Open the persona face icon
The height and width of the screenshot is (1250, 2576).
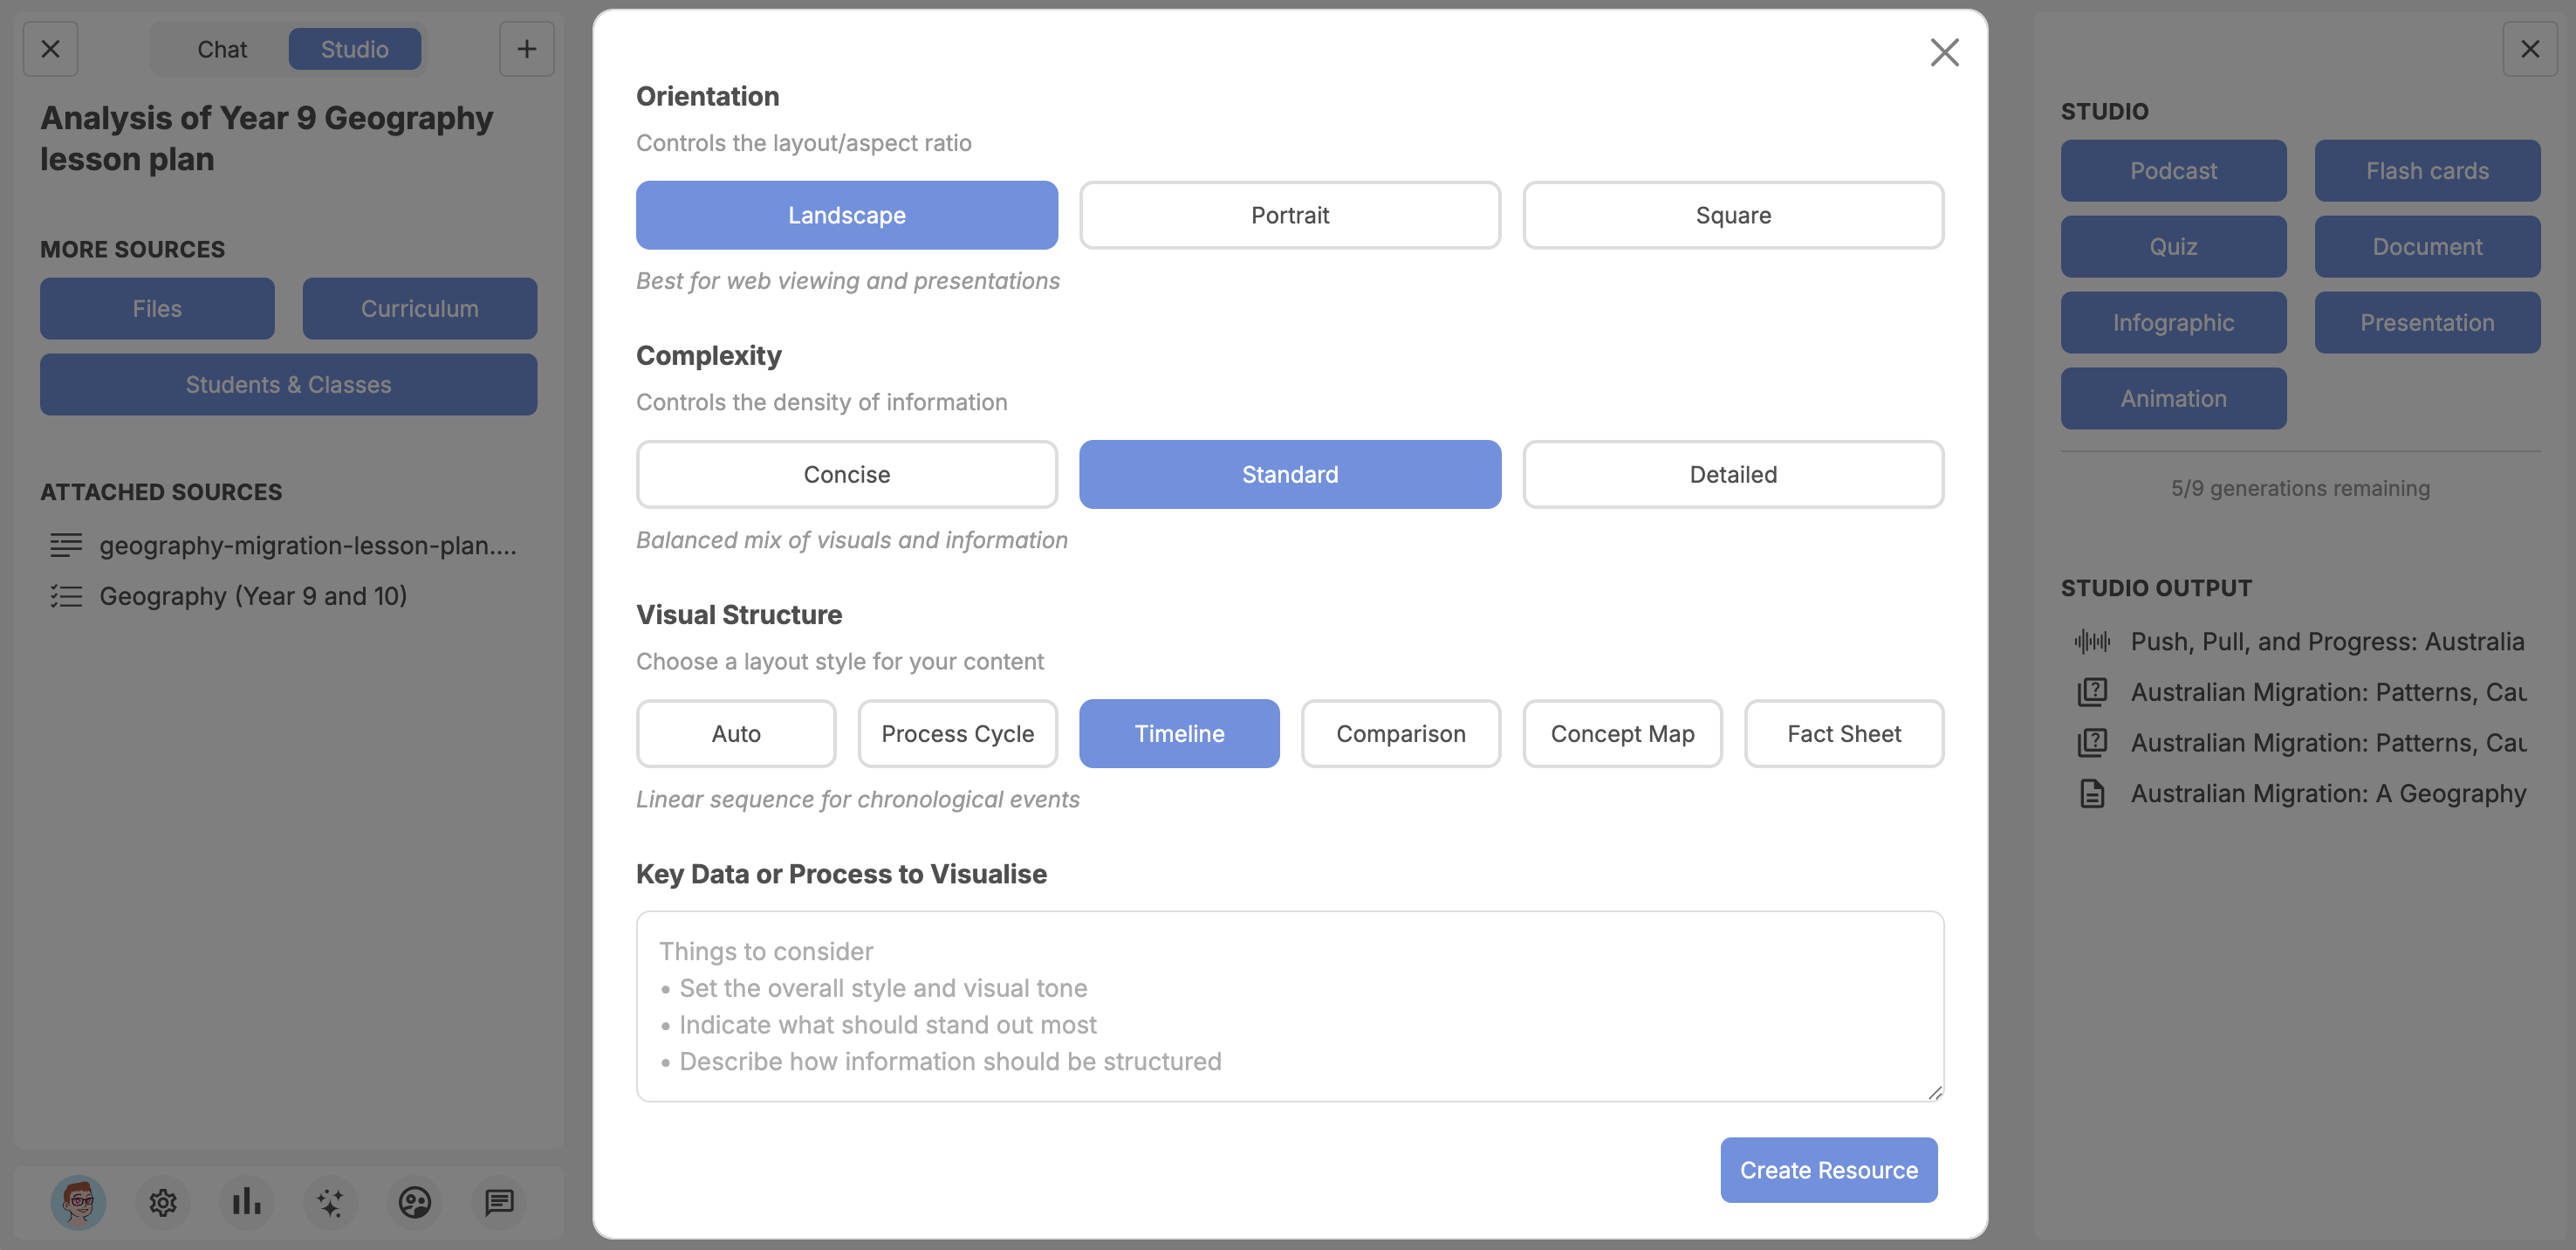point(415,1202)
